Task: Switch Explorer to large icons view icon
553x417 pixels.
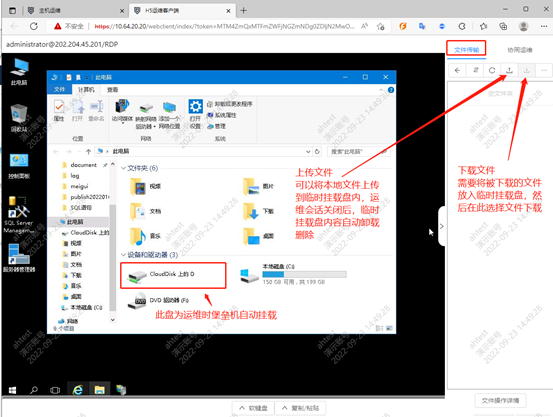Action: (389, 328)
